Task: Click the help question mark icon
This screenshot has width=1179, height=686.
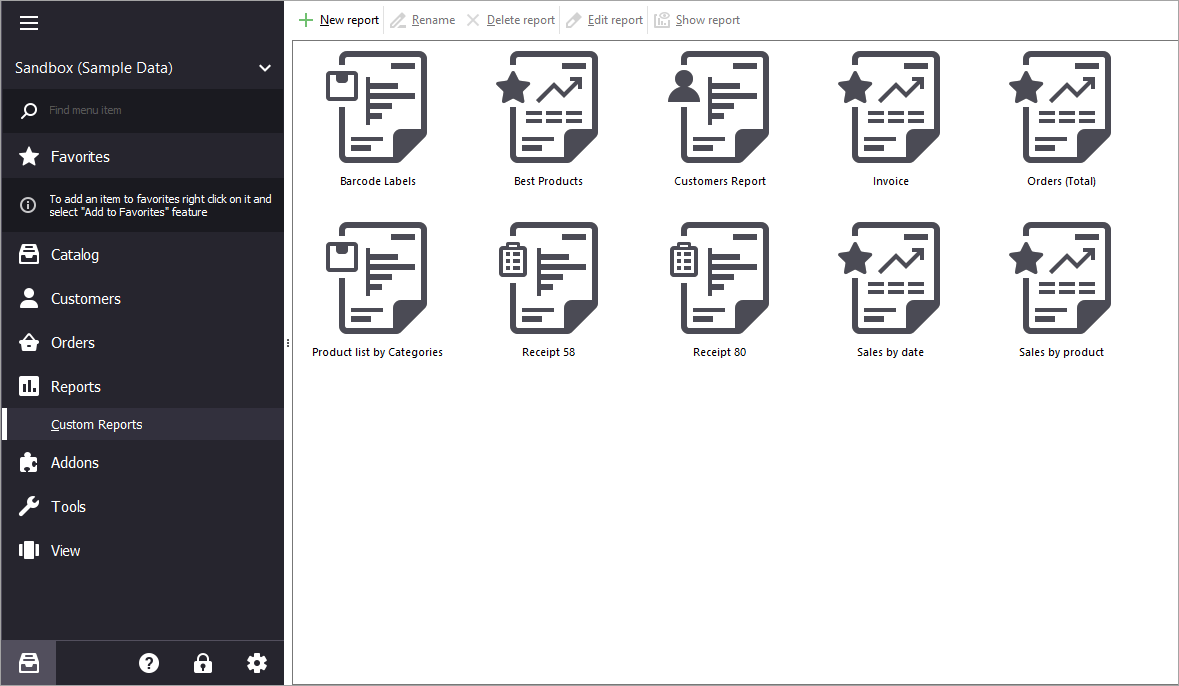Action: 149,663
